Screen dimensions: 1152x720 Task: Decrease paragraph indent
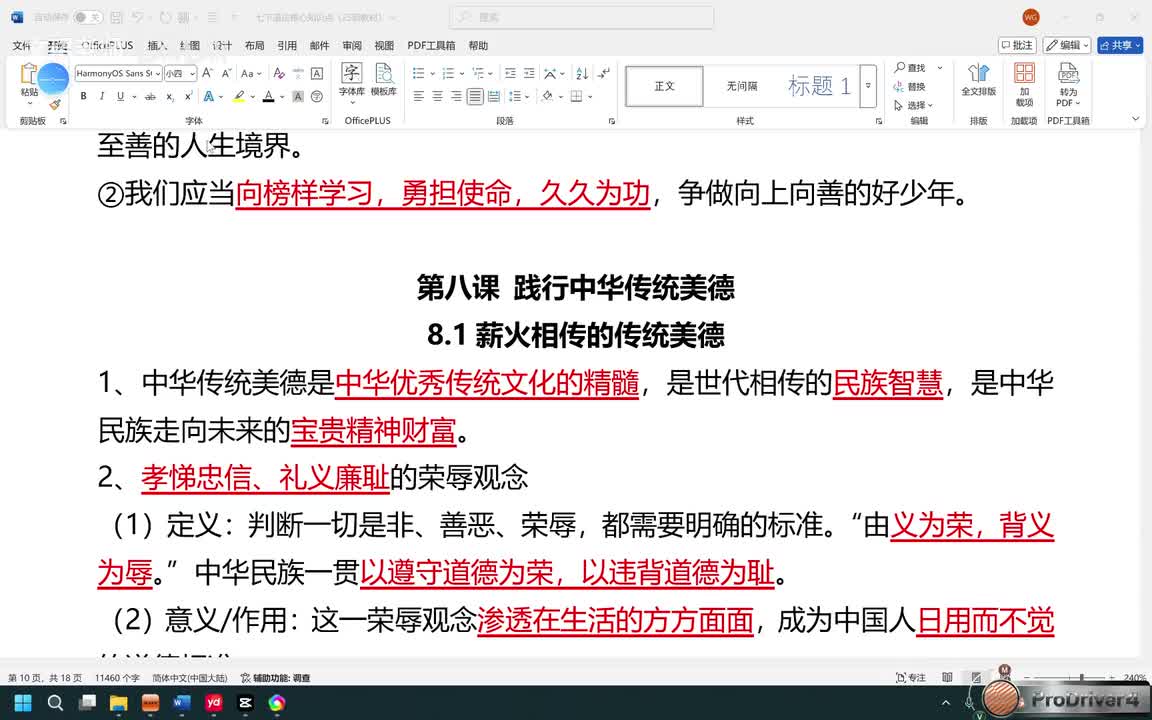(x=510, y=73)
